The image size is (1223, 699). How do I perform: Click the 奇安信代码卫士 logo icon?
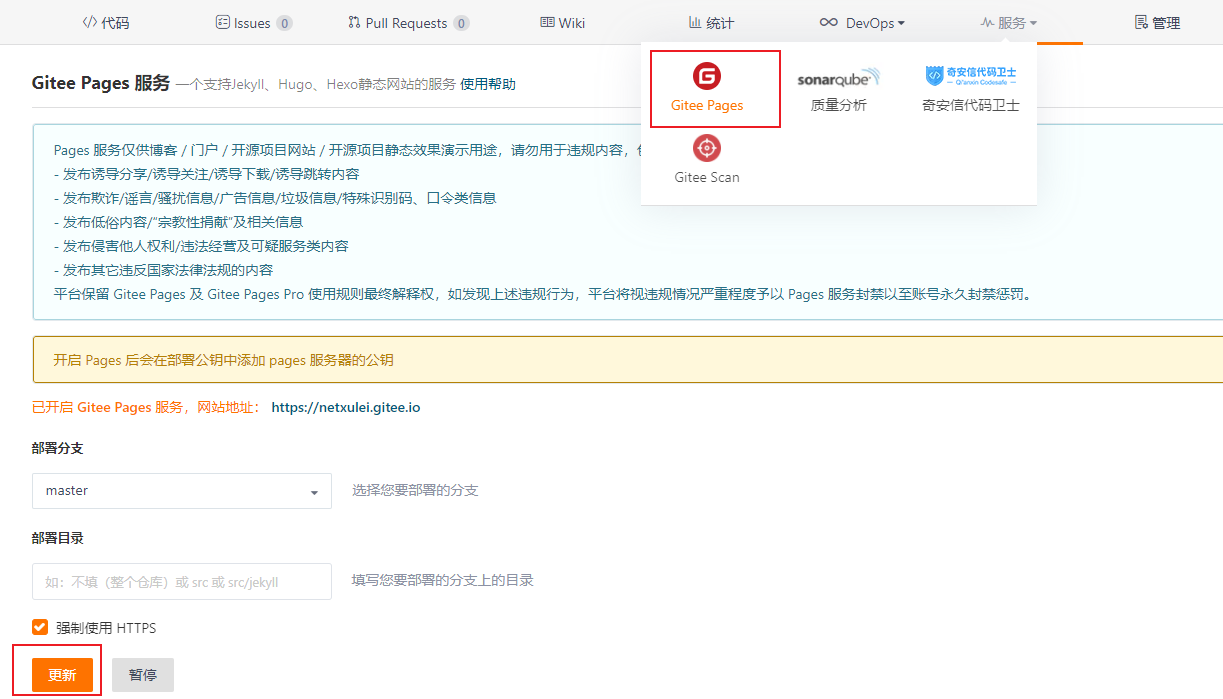(970, 76)
